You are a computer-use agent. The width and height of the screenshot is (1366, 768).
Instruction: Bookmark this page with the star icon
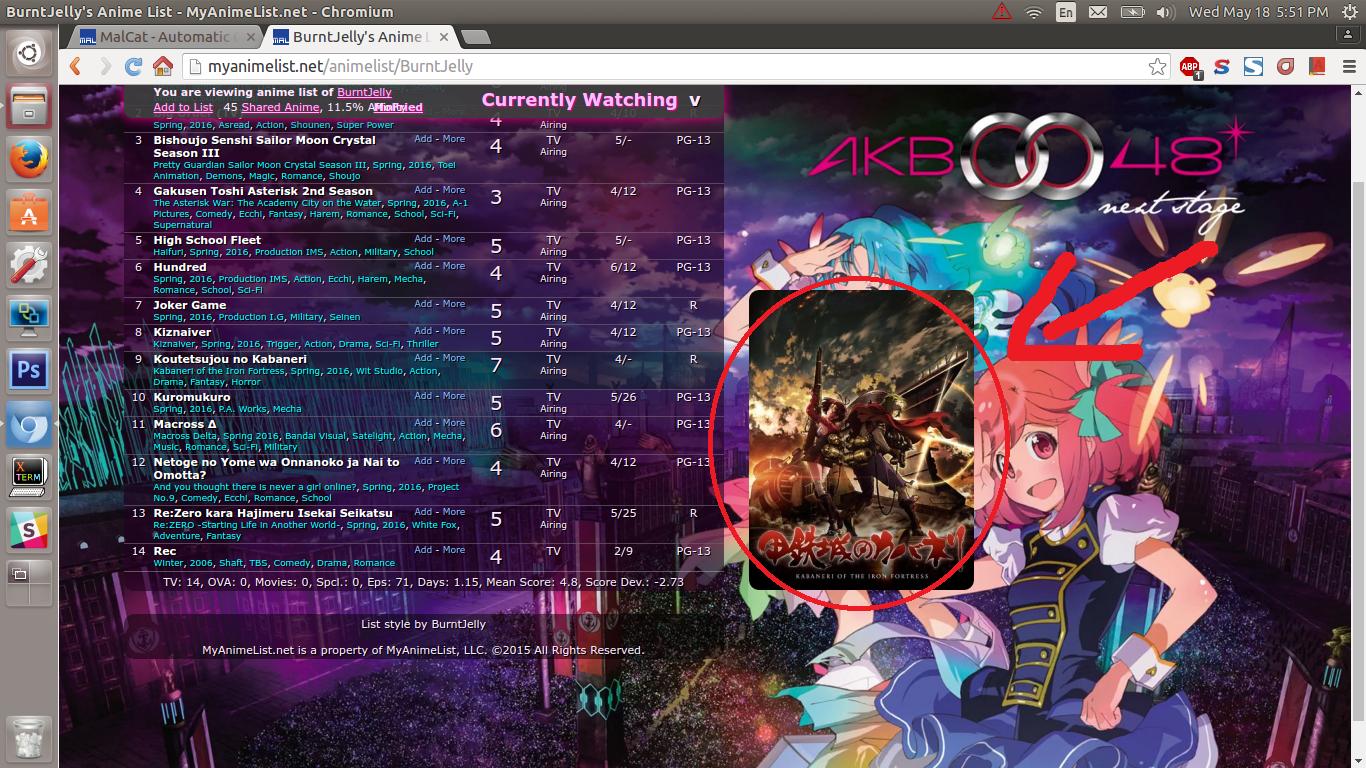1157,67
